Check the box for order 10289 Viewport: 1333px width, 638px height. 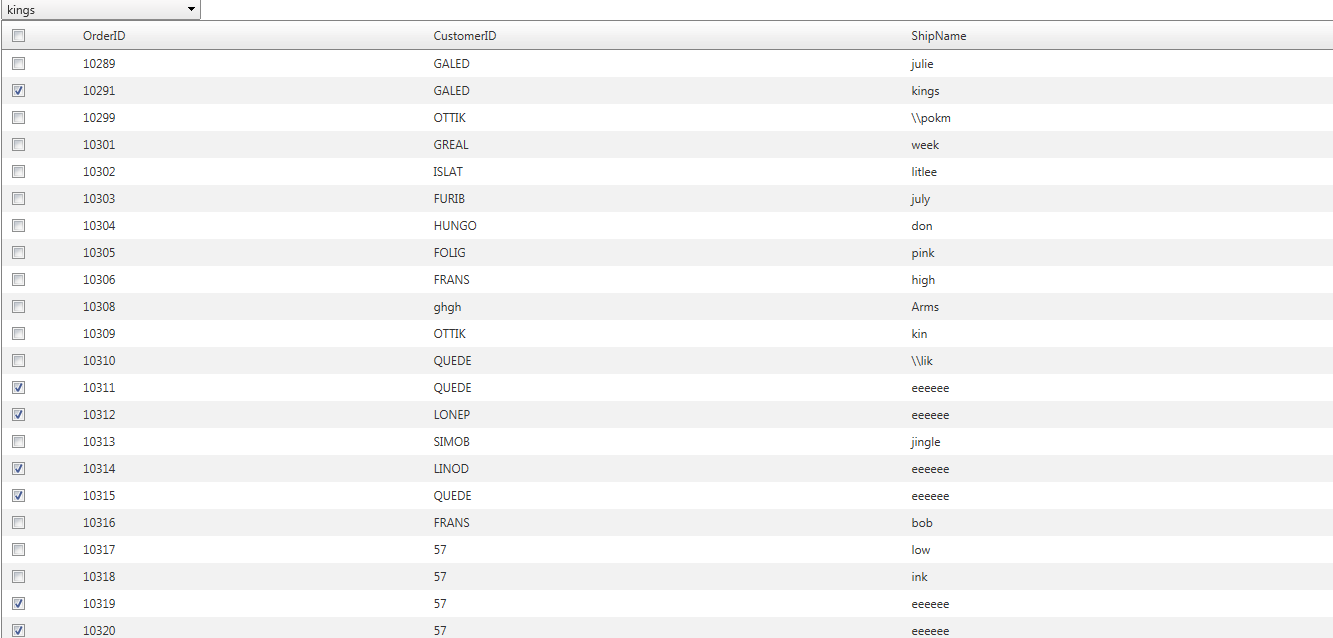tap(18, 63)
